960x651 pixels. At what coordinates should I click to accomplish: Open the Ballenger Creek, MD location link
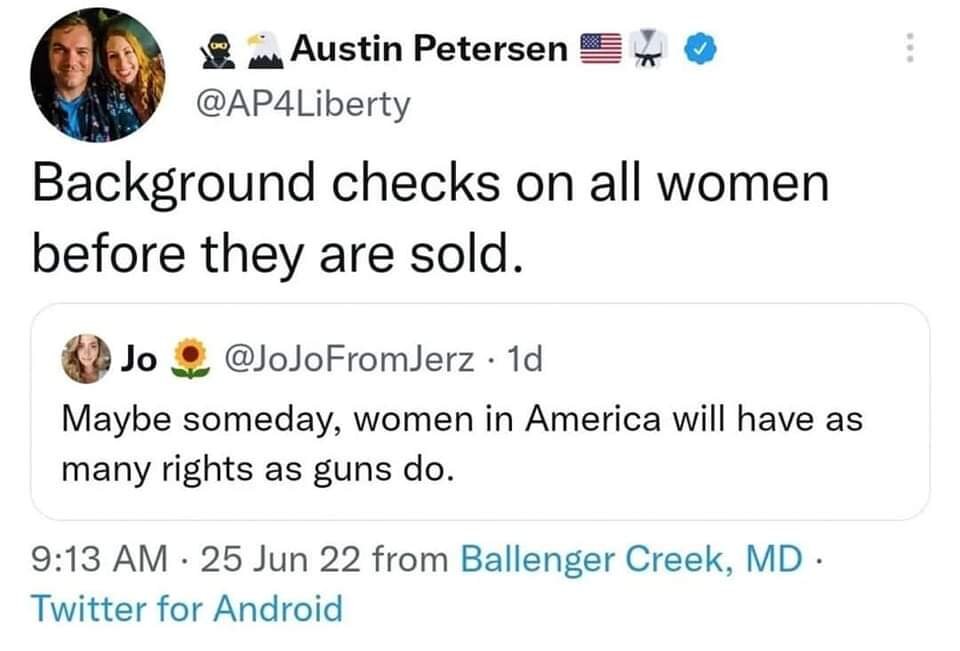point(630,560)
